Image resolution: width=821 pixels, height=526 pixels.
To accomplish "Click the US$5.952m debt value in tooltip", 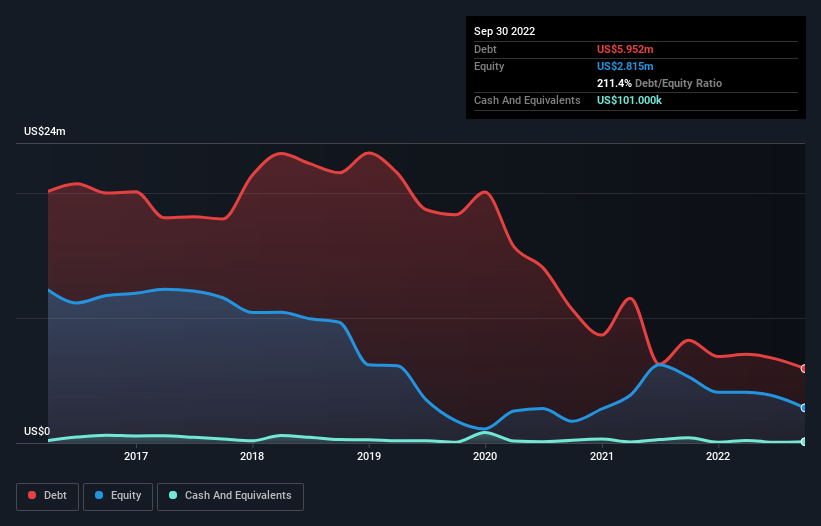I will pyautogui.click(x=625, y=49).
